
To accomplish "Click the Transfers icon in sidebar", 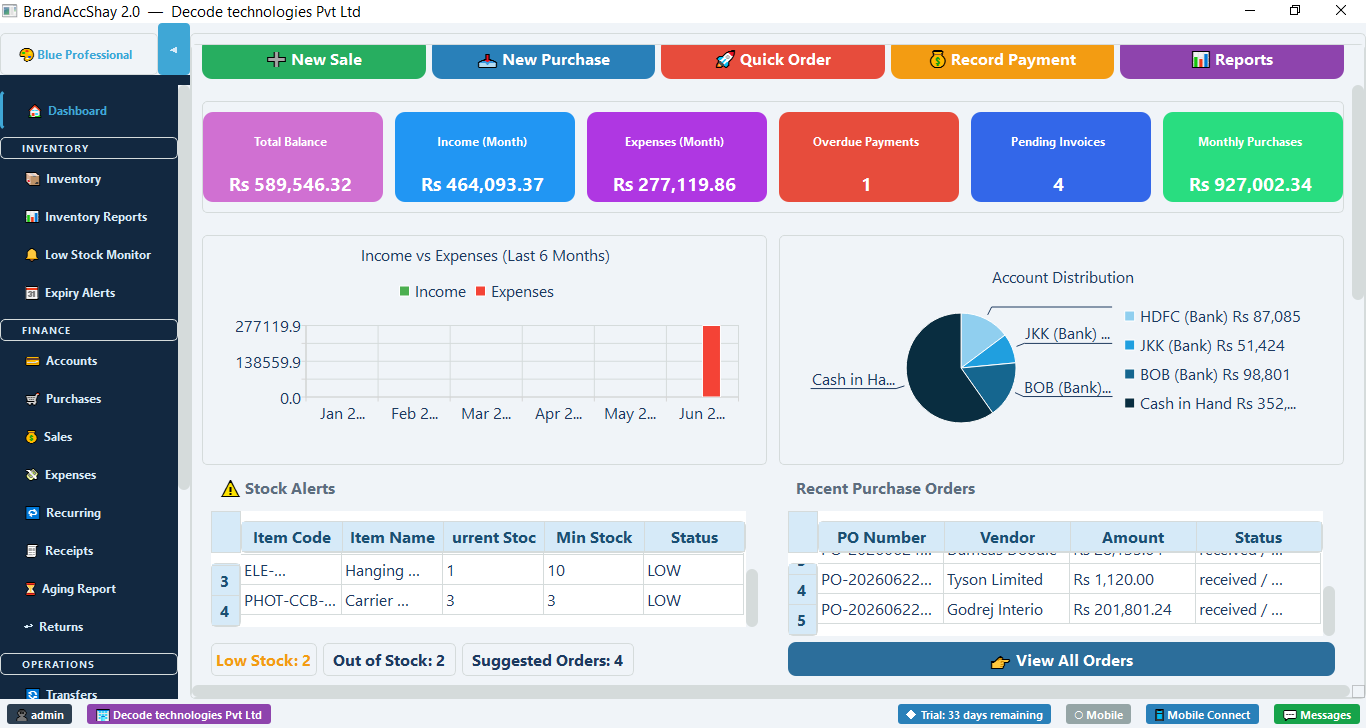I will tap(33, 695).
